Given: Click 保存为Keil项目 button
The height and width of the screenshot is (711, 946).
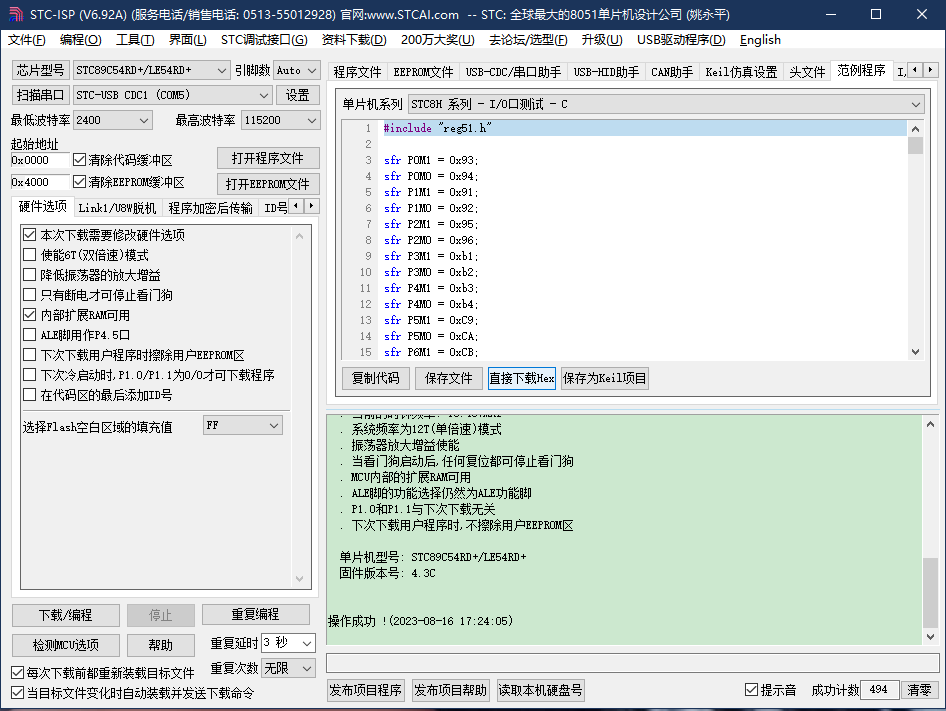Looking at the screenshot, I should [605, 378].
